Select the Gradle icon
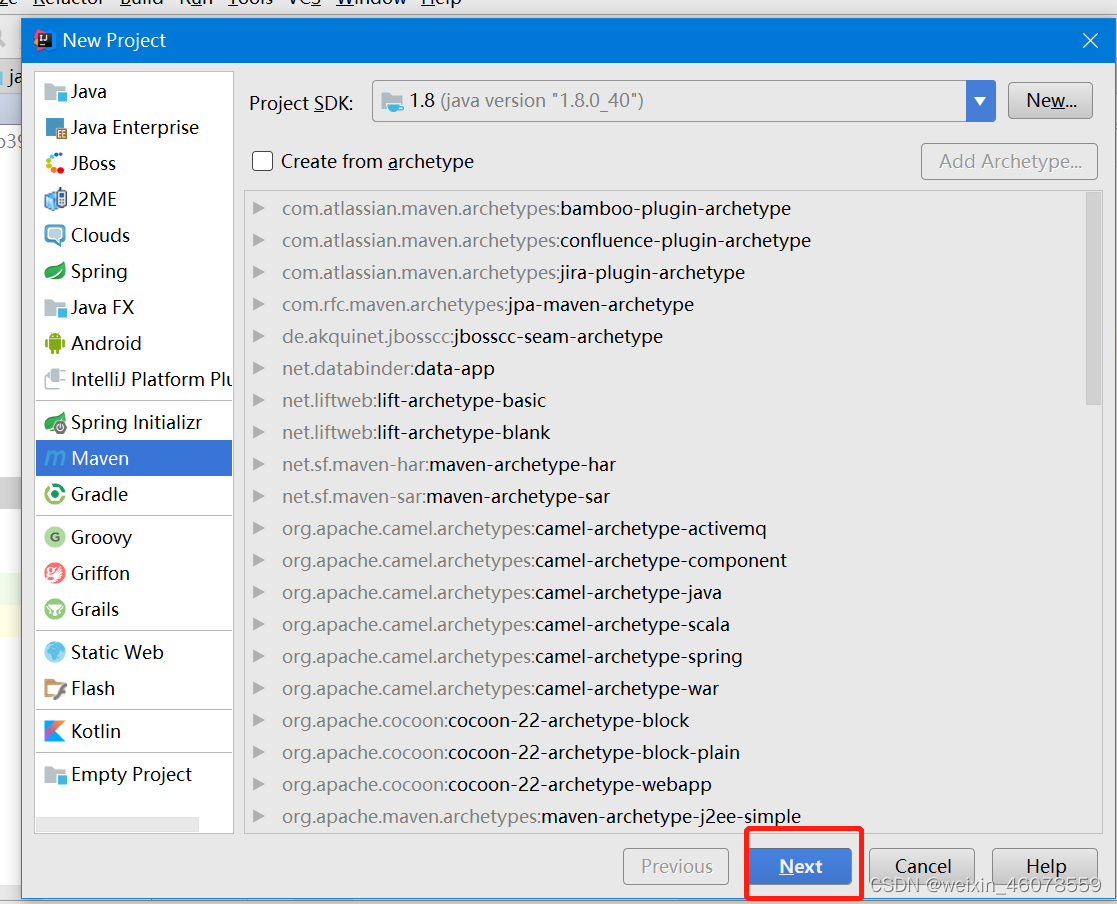 point(55,494)
